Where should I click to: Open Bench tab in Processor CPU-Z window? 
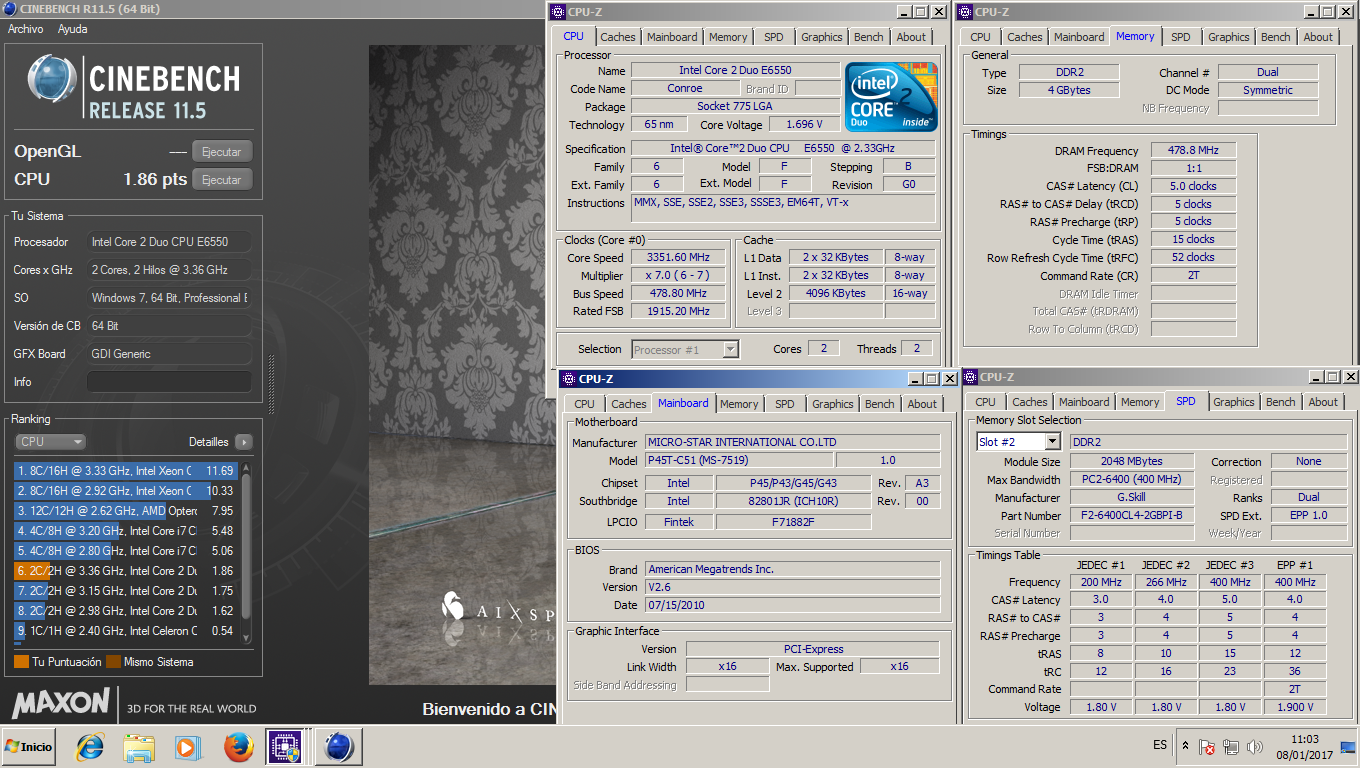coord(868,37)
